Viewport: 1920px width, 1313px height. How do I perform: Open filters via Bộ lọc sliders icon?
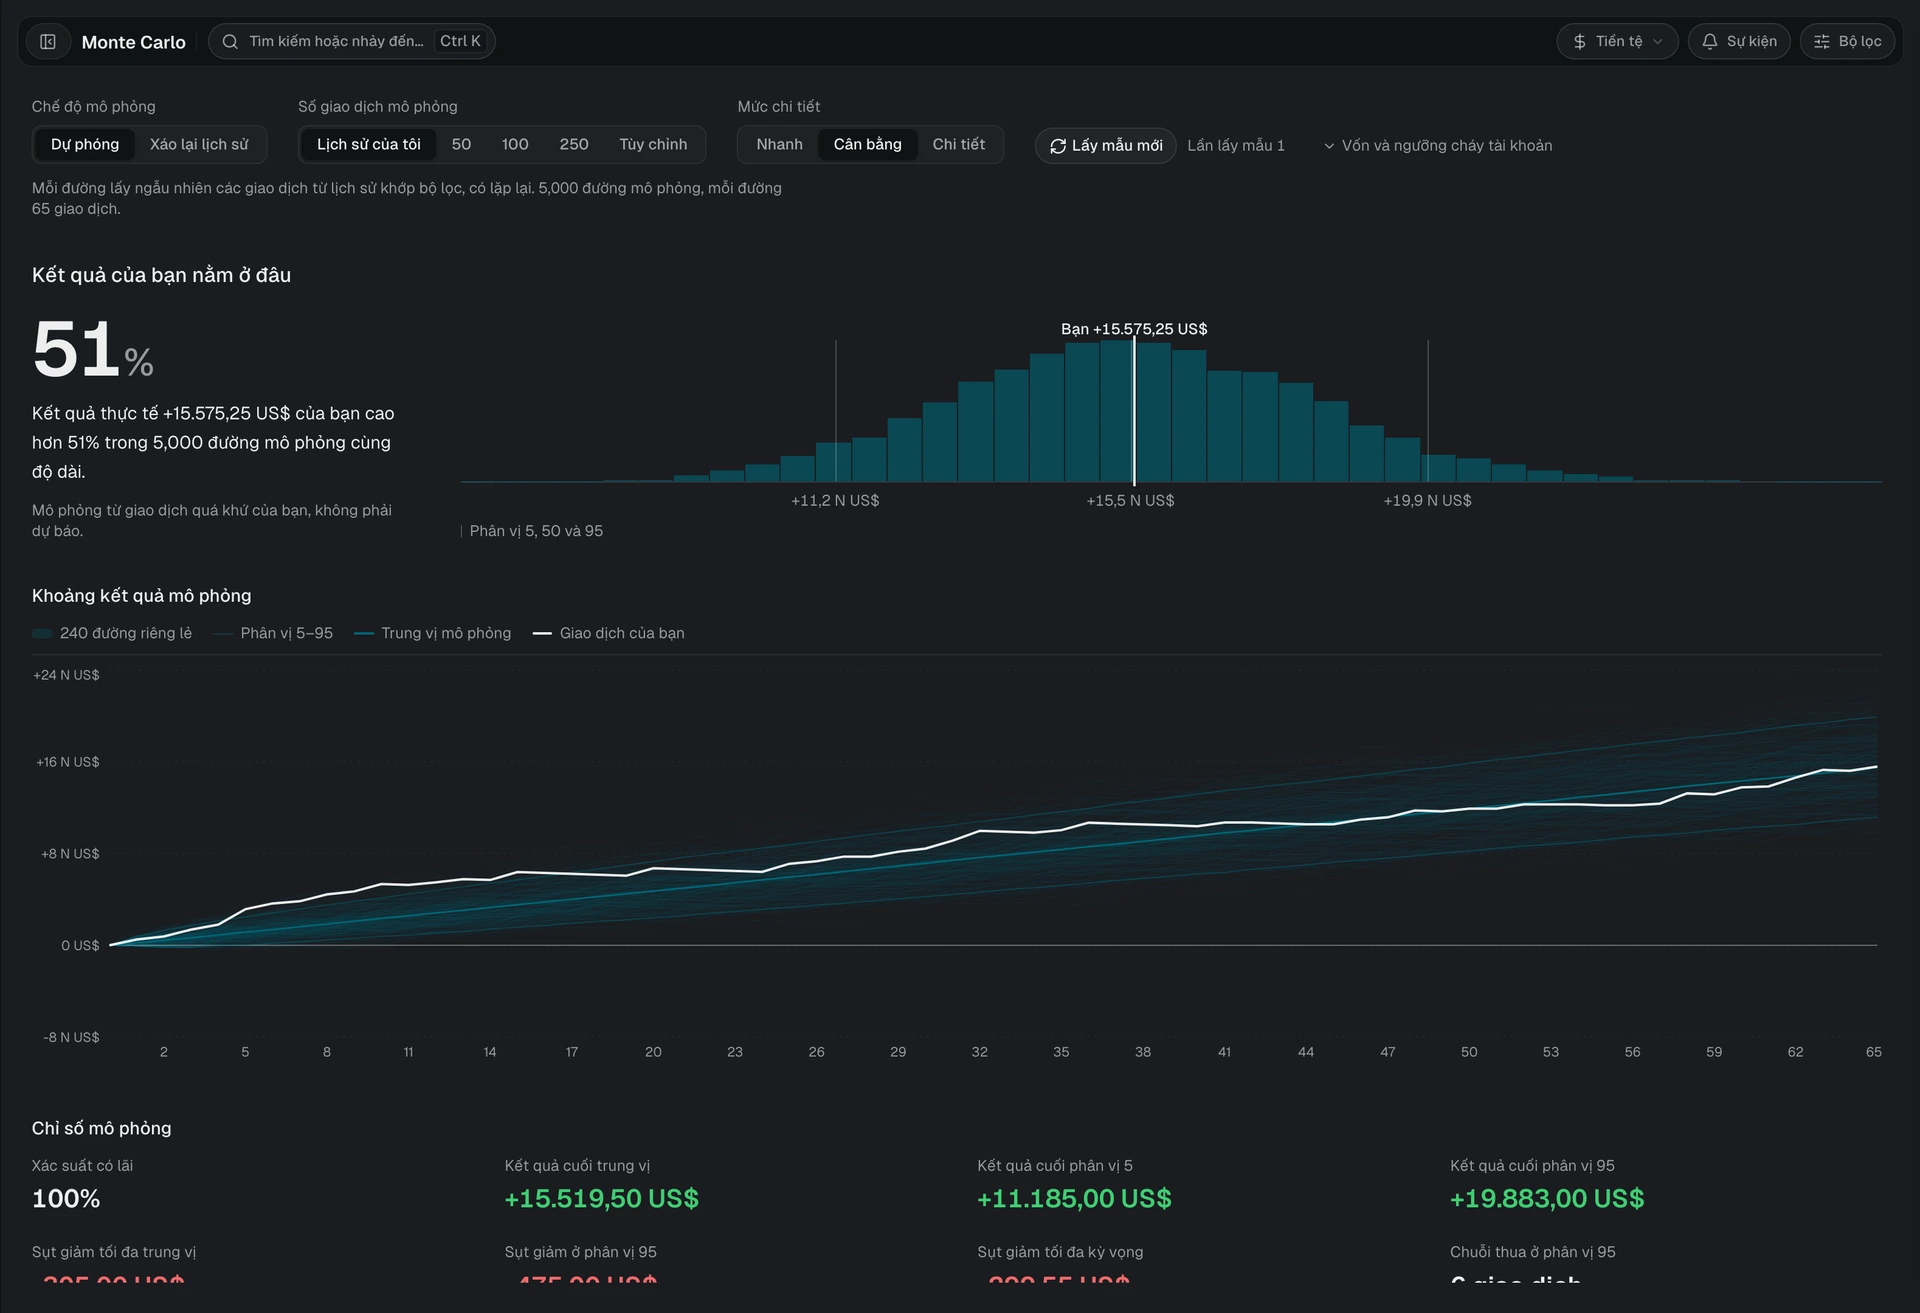tap(1822, 42)
